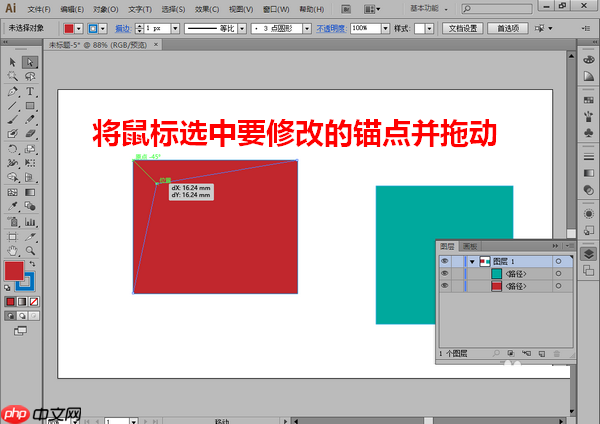Open the 等比 width profile dropdown
Screen dimensions: 600x424
242,28
